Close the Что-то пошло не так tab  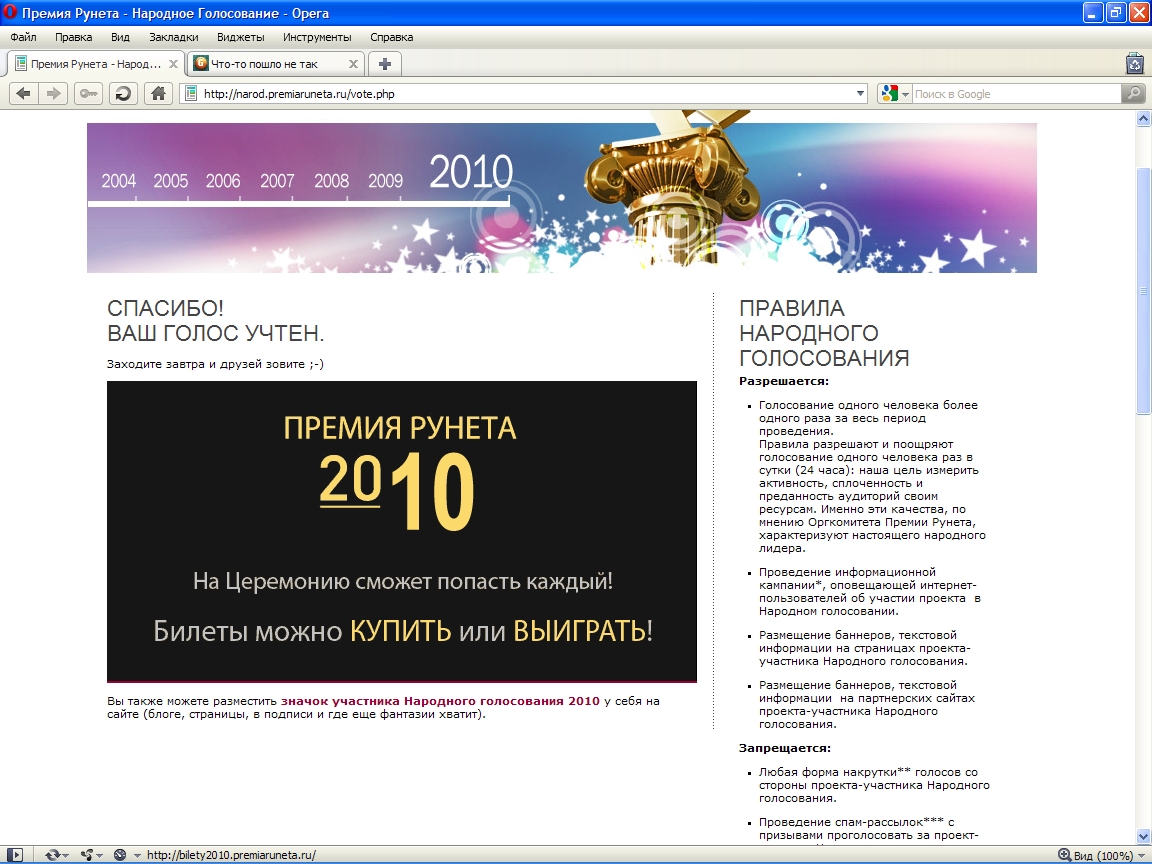[353, 64]
